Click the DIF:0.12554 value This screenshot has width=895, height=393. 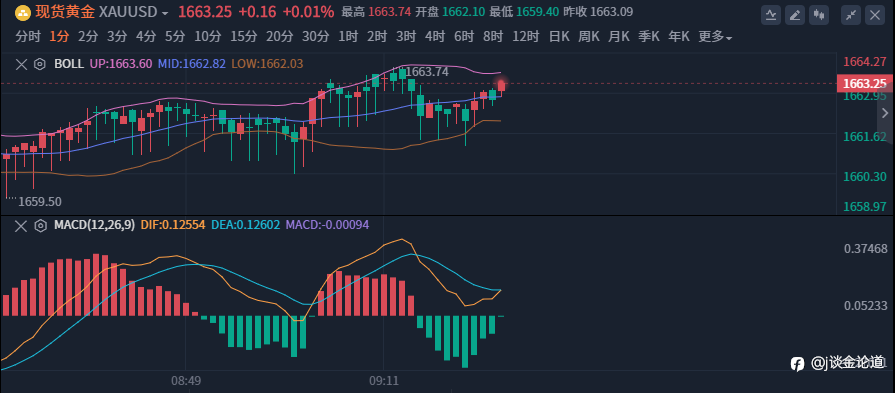click(x=172, y=225)
